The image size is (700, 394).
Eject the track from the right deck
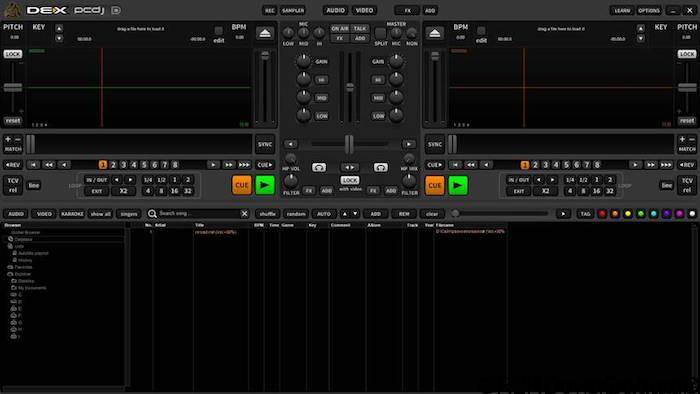434,33
